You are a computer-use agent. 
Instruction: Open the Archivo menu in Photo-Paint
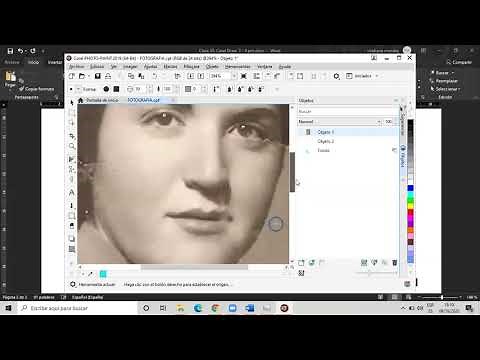(x=77, y=67)
